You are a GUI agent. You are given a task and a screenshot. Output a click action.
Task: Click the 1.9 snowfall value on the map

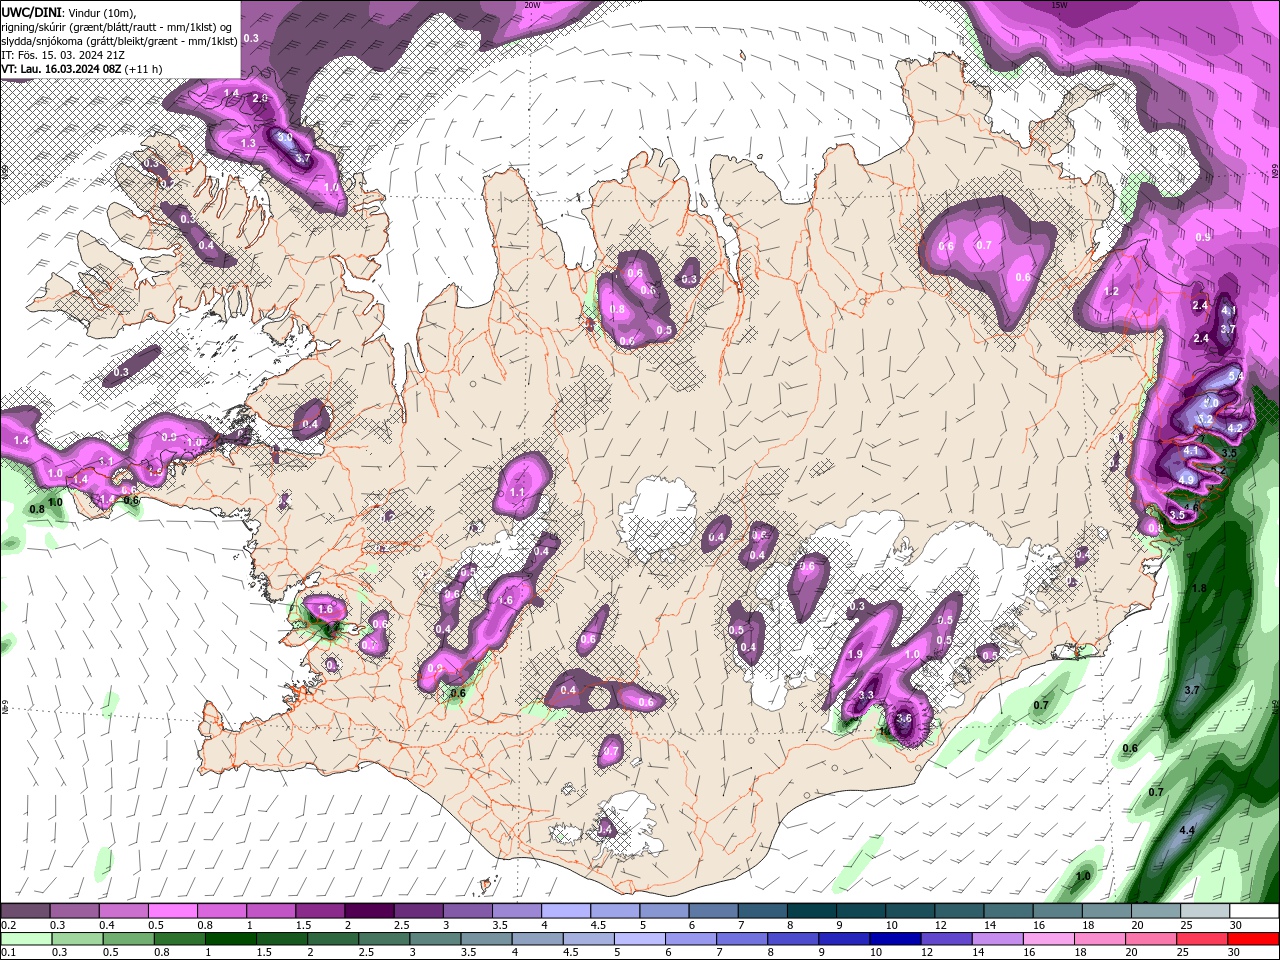[x=855, y=654]
